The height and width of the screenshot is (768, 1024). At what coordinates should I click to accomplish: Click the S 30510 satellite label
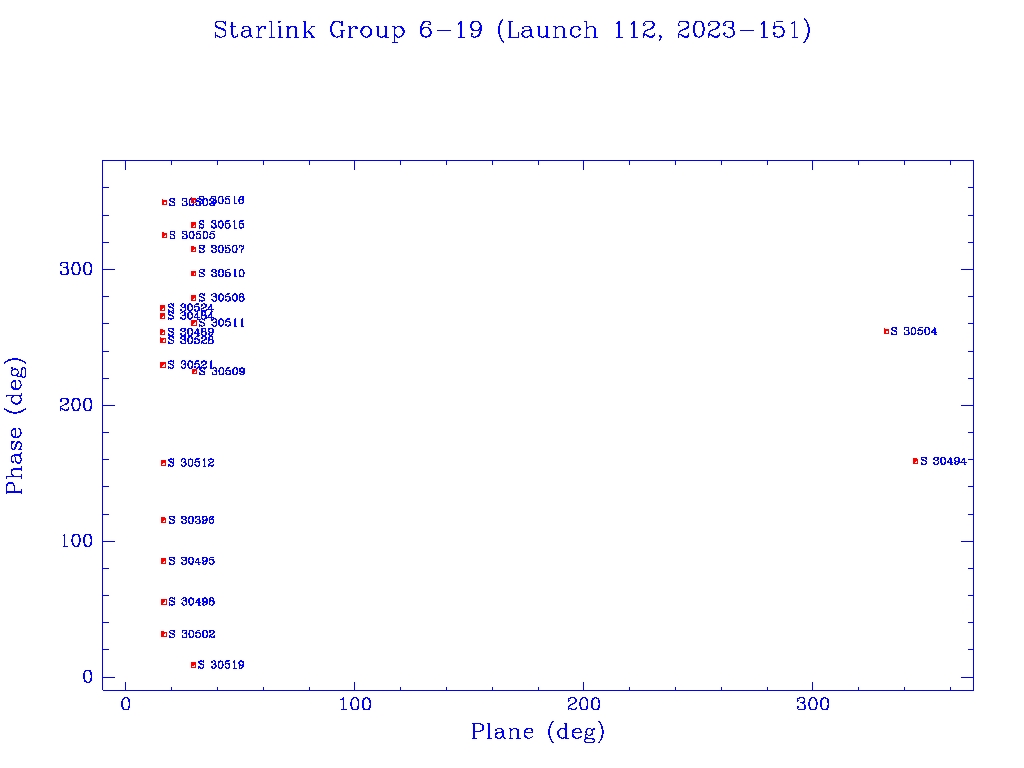pyautogui.click(x=221, y=274)
